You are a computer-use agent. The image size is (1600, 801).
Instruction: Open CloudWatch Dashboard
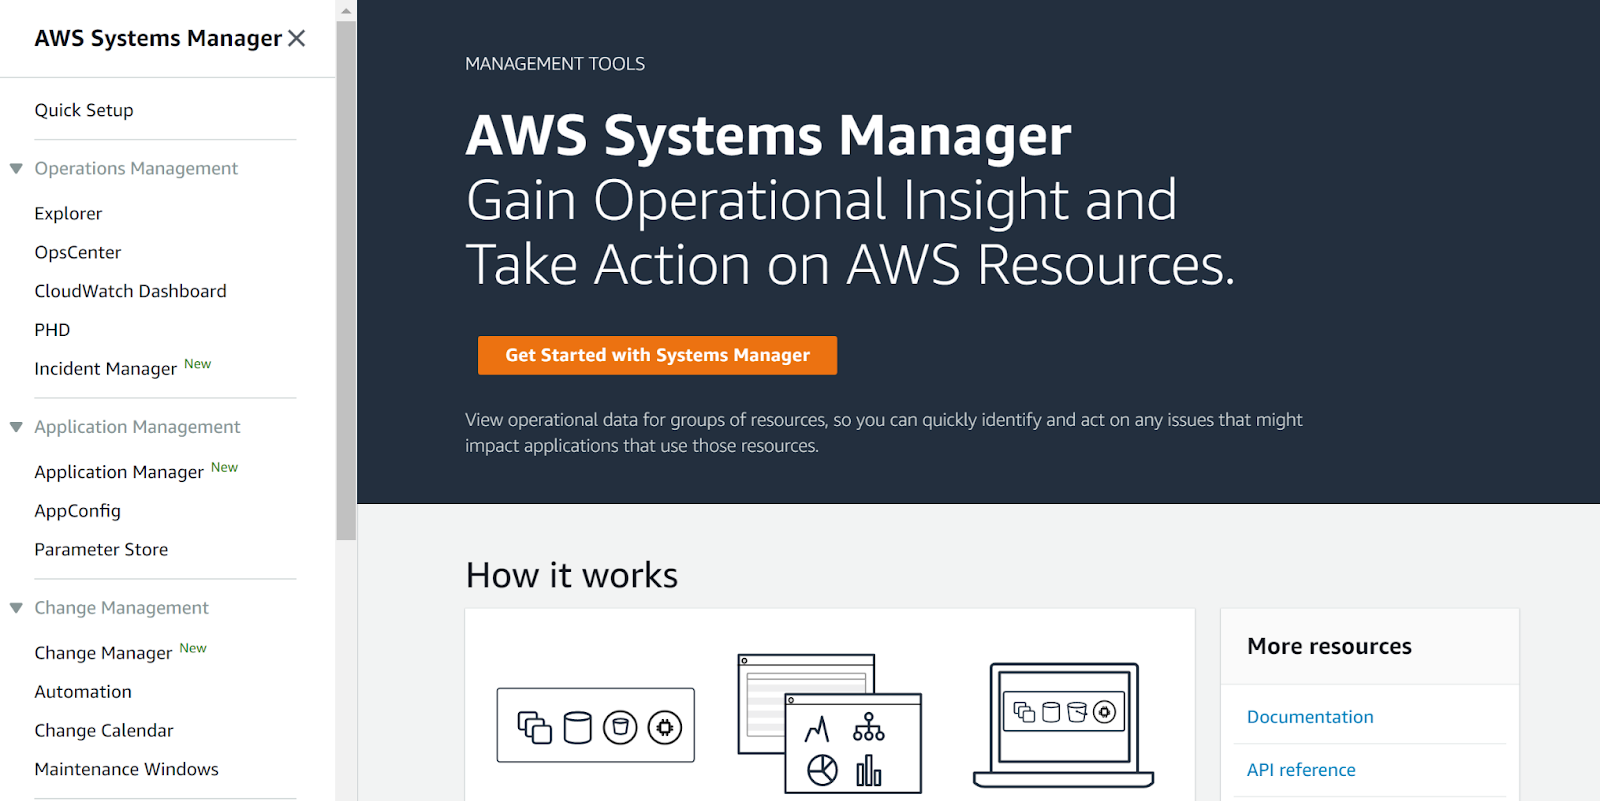click(x=130, y=291)
